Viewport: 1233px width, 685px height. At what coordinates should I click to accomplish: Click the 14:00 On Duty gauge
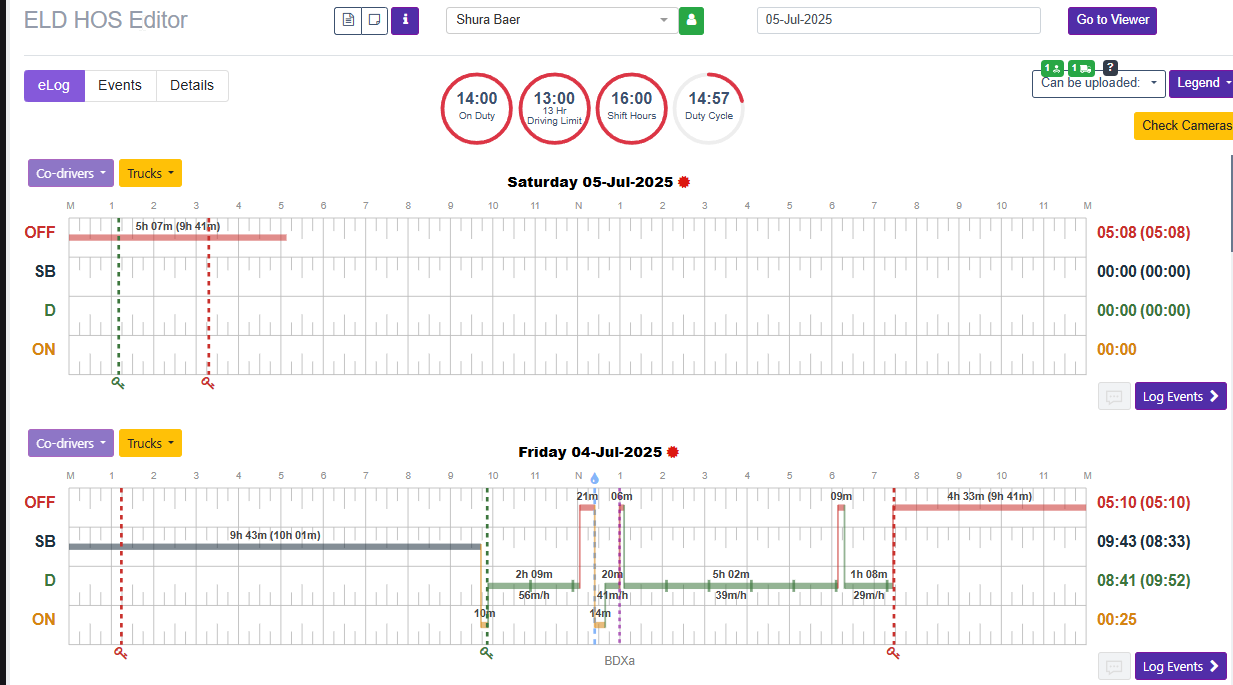(x=477, y=108)
